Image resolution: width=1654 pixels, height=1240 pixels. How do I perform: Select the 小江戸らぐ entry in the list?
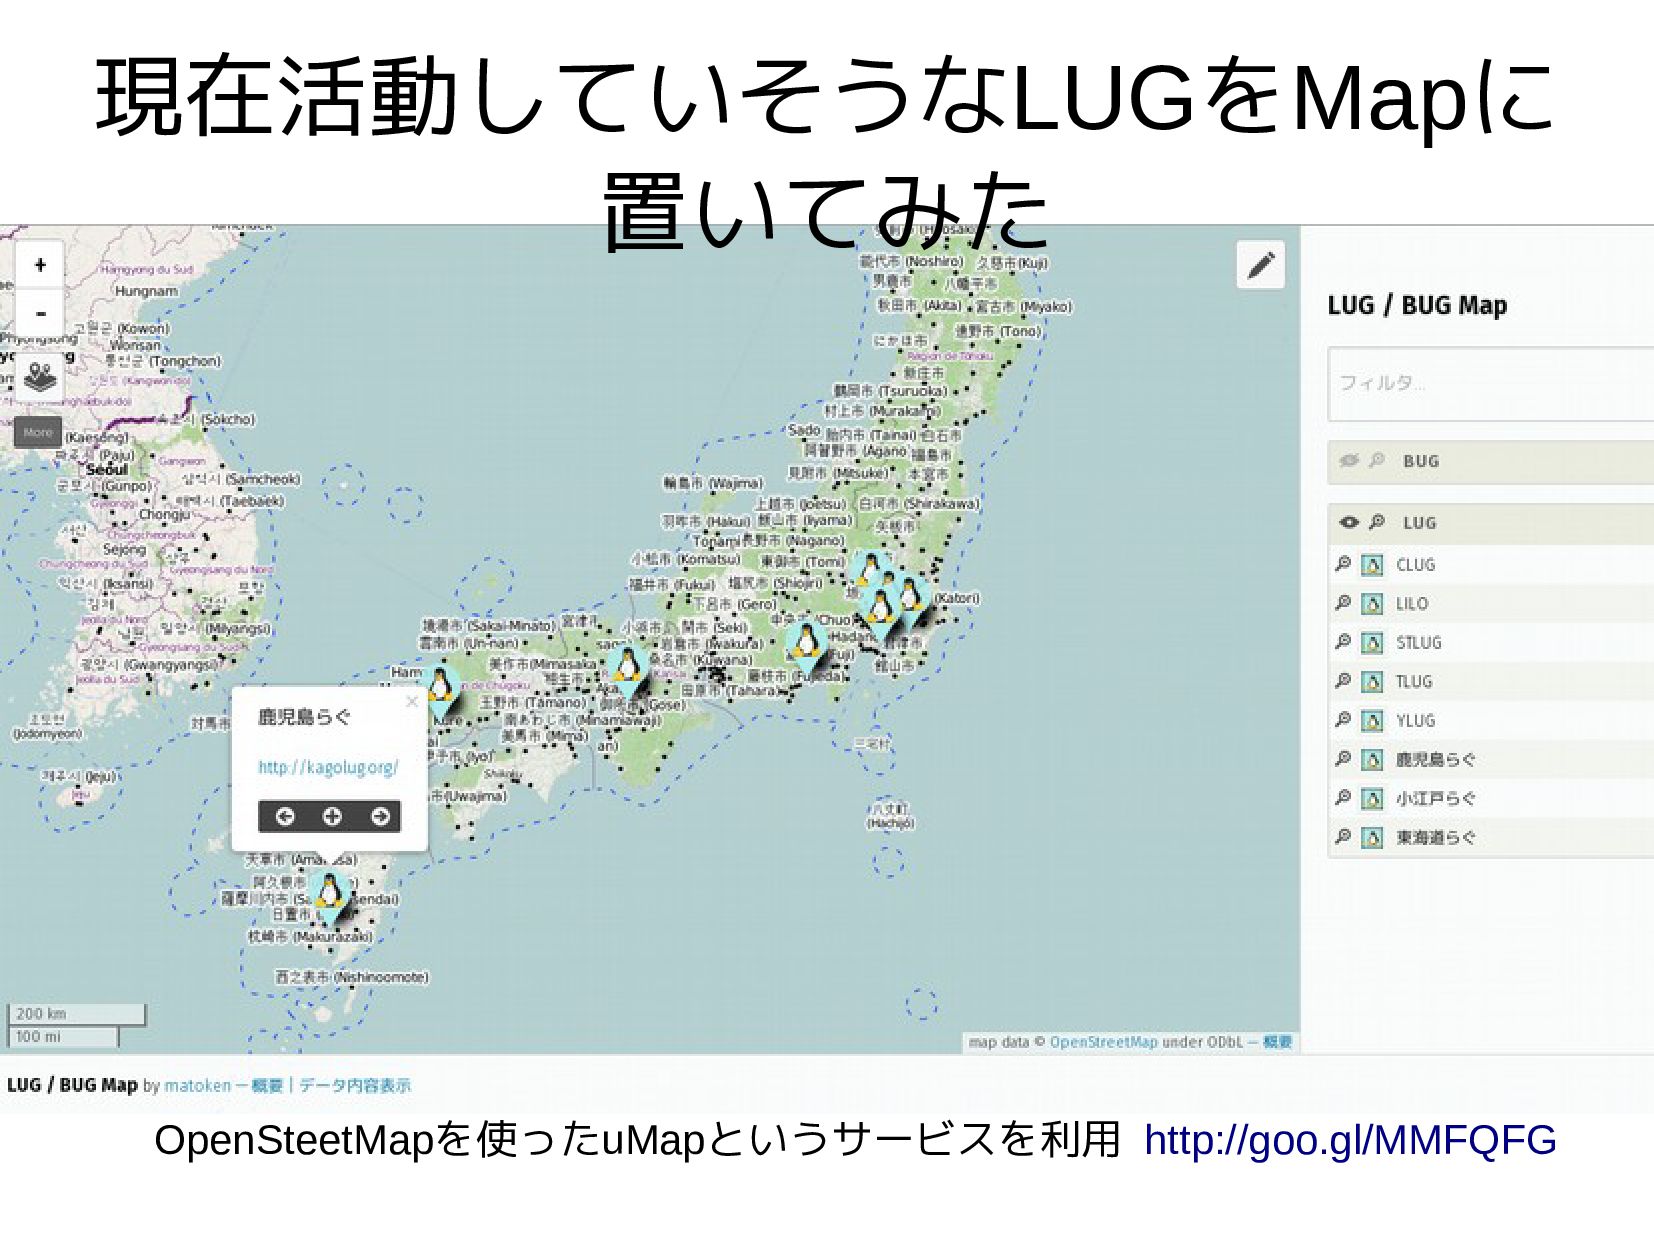1435,799
